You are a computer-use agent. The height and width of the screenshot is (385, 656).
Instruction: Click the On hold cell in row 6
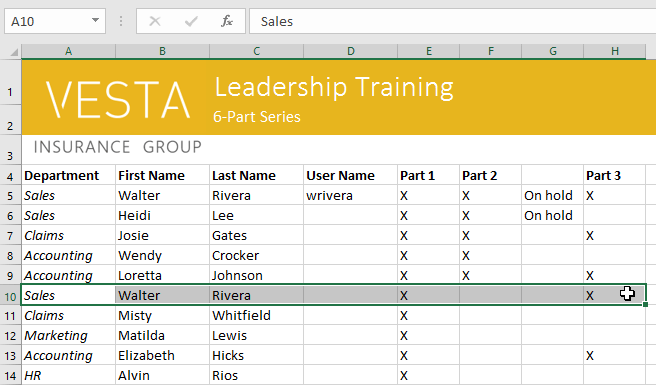(553, 216)
